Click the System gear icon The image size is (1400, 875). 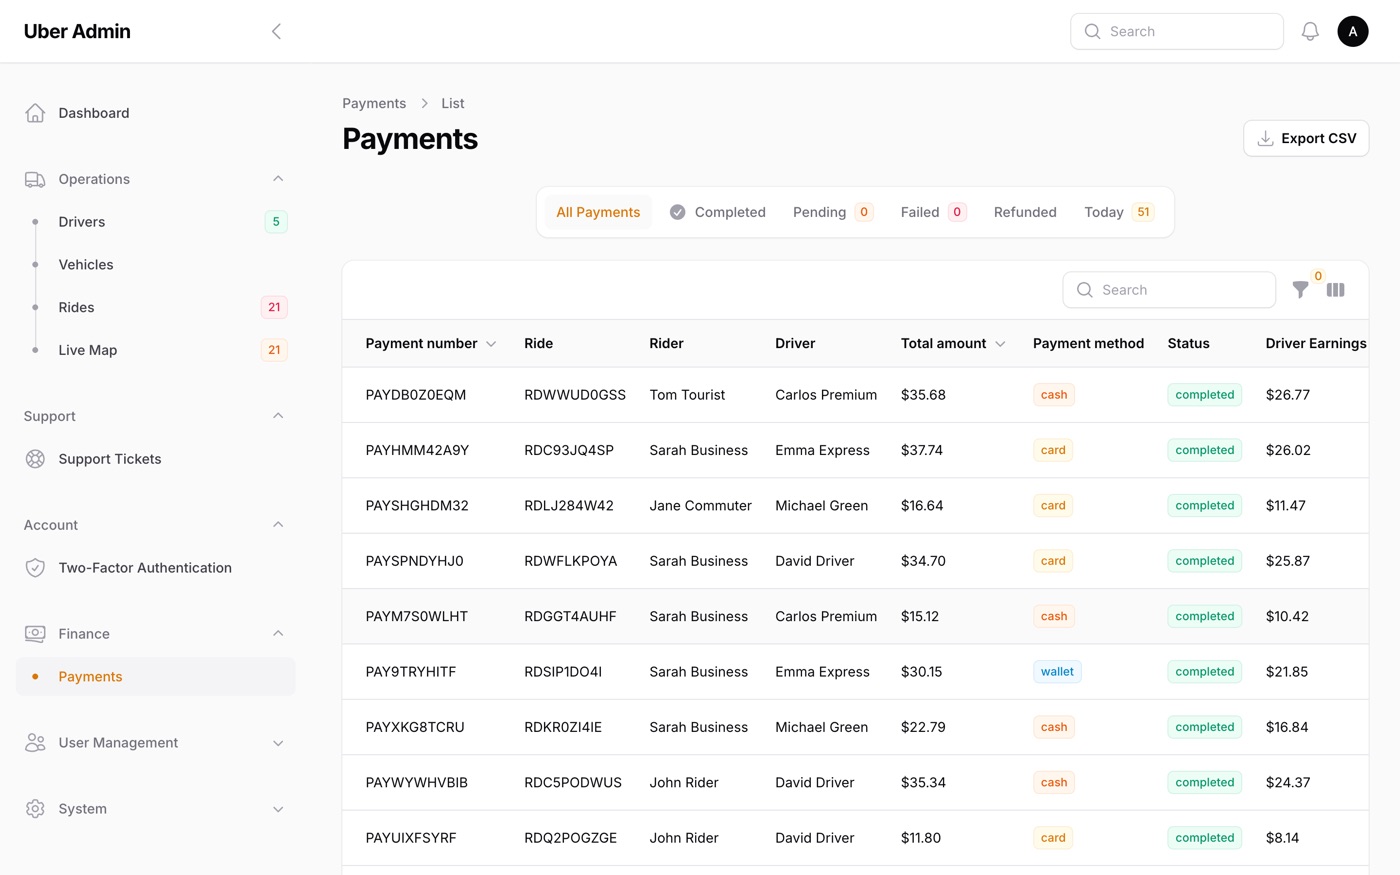coord(35,809)
